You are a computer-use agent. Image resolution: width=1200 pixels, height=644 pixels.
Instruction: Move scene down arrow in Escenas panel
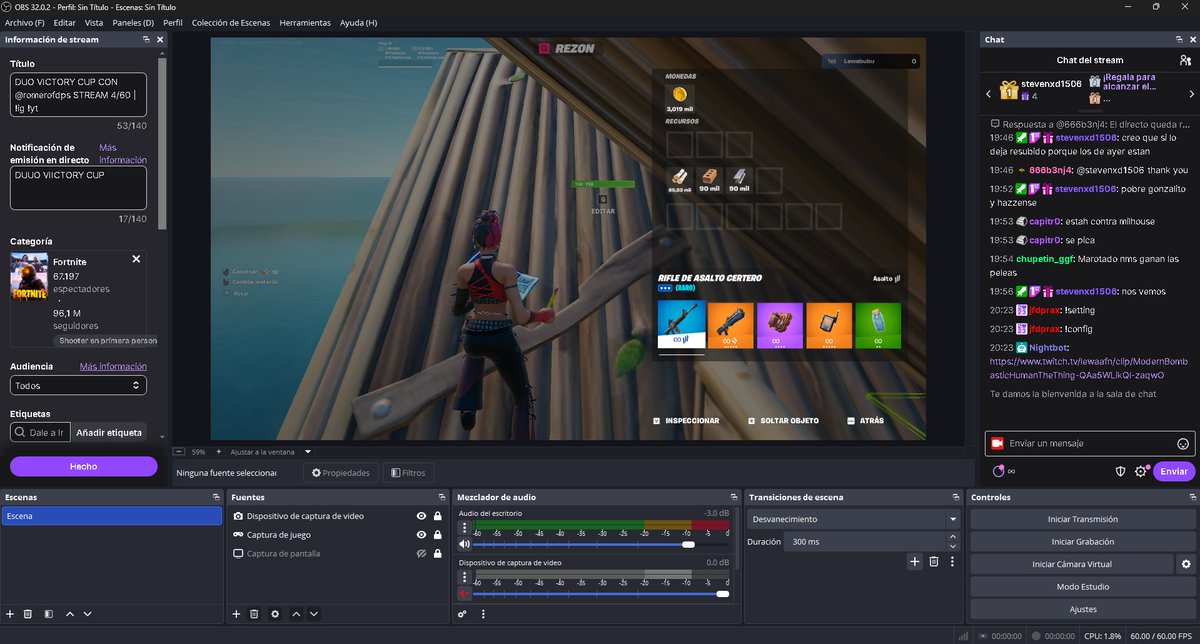click(87, 613)
